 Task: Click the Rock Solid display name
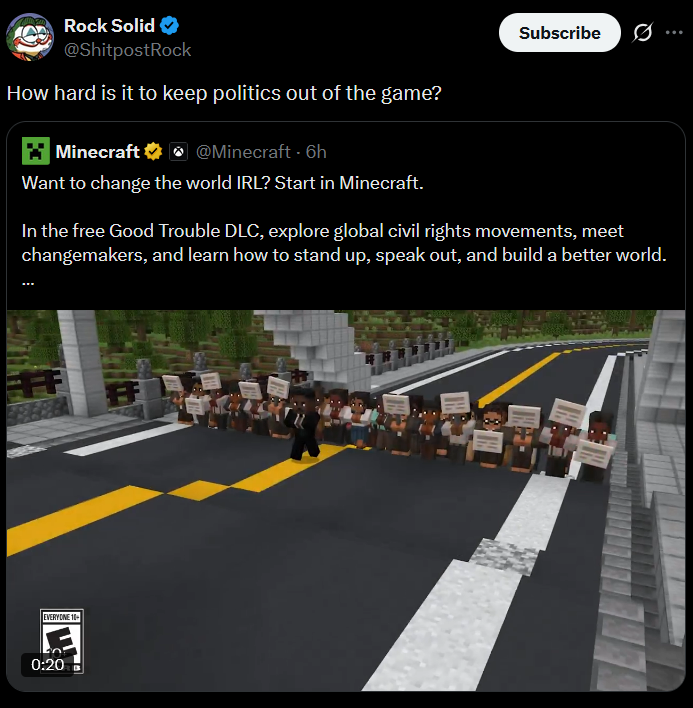[x=109, y=26]
